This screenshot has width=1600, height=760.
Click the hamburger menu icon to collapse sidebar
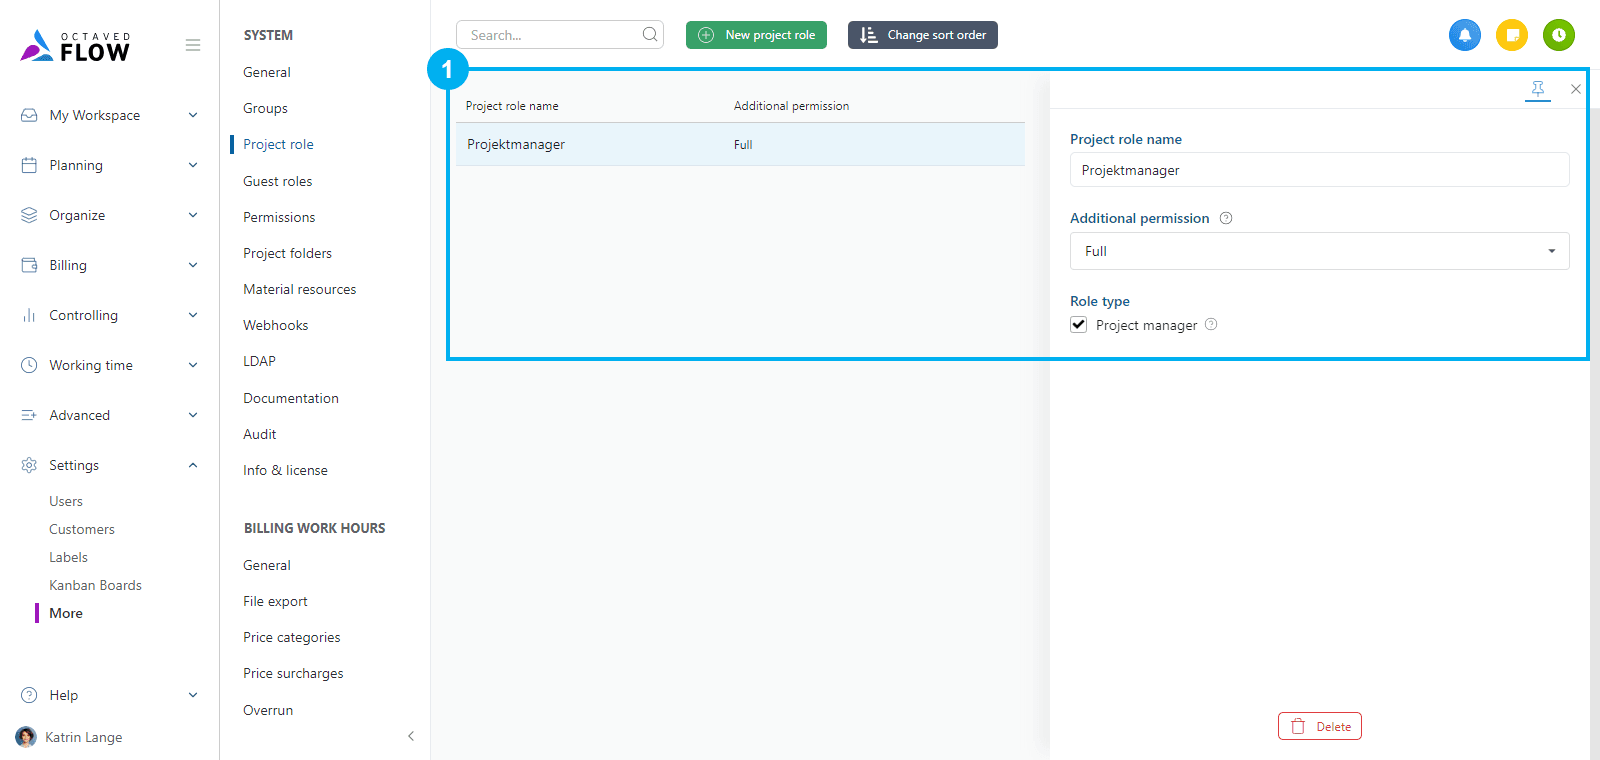(x=193, y=45)
